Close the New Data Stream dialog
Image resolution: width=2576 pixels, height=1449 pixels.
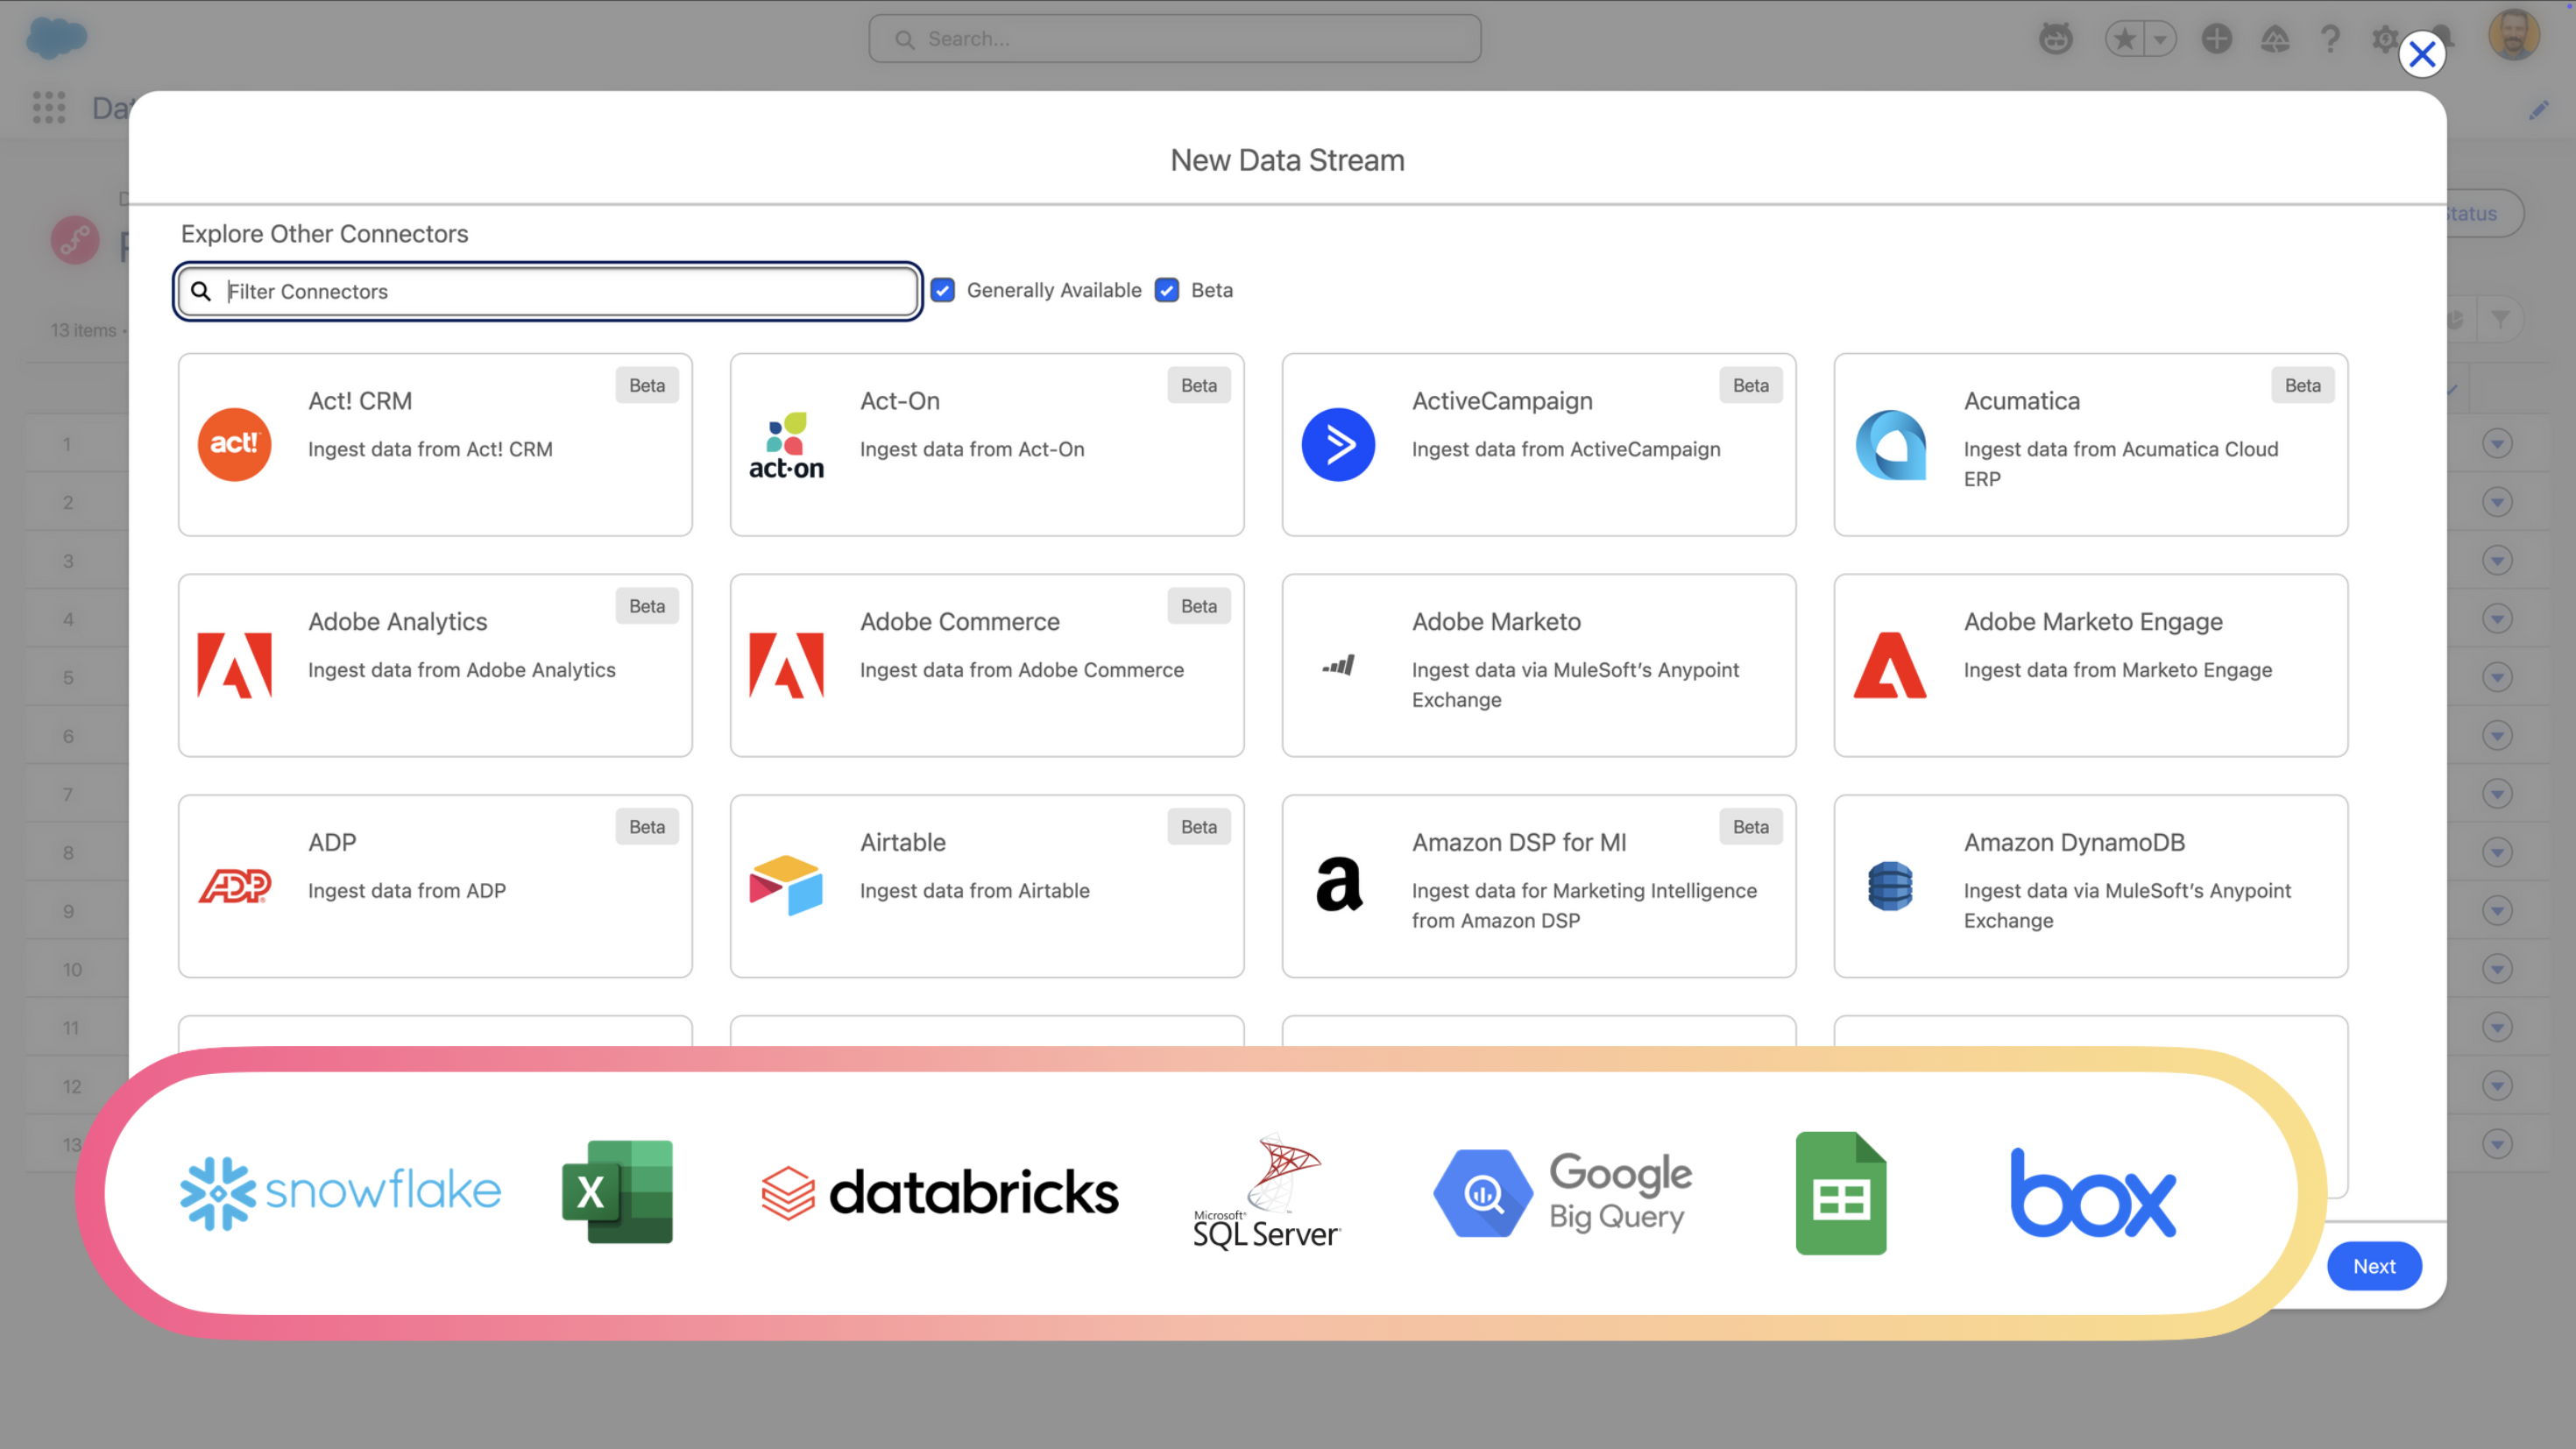(2422, 54)
